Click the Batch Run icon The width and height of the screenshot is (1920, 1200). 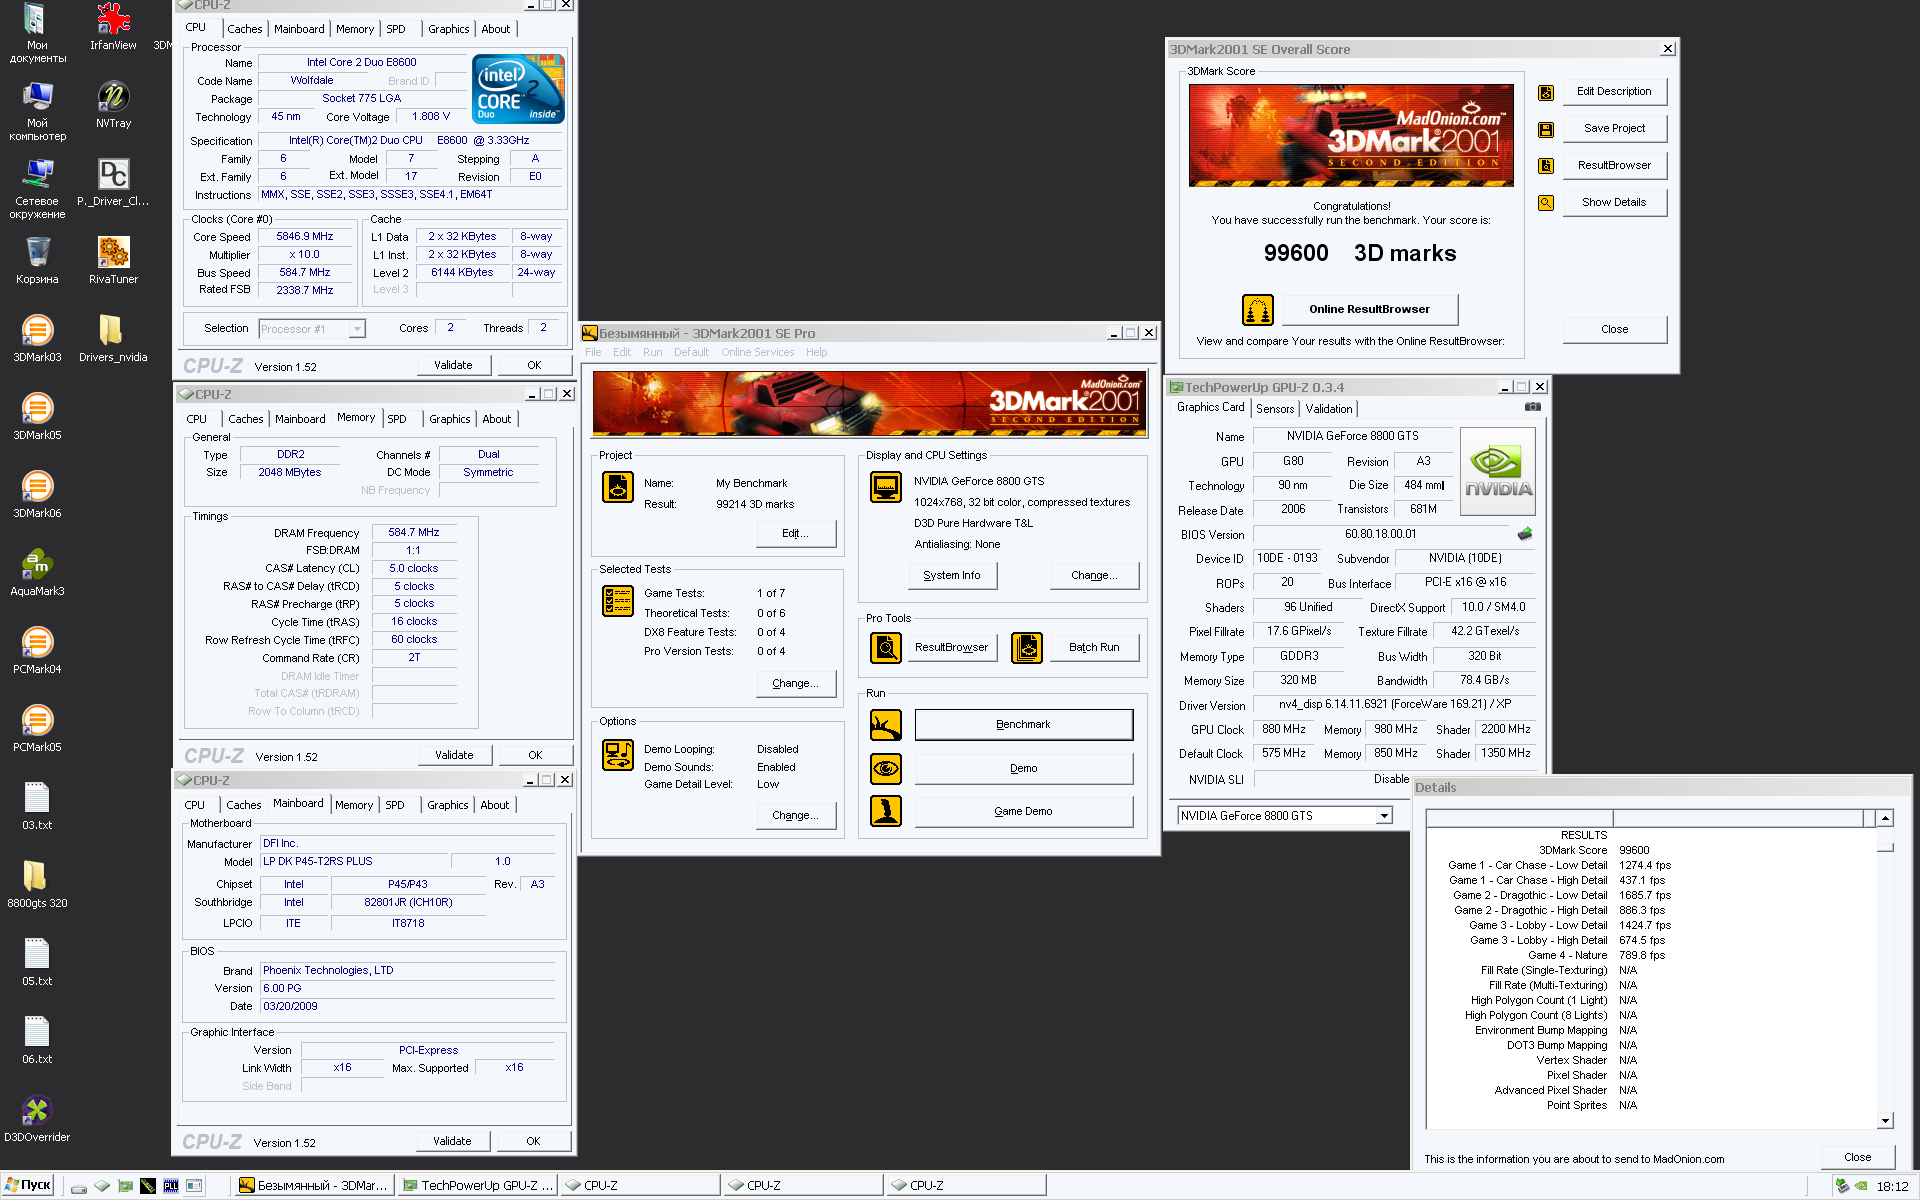[x=1027, y=648]
